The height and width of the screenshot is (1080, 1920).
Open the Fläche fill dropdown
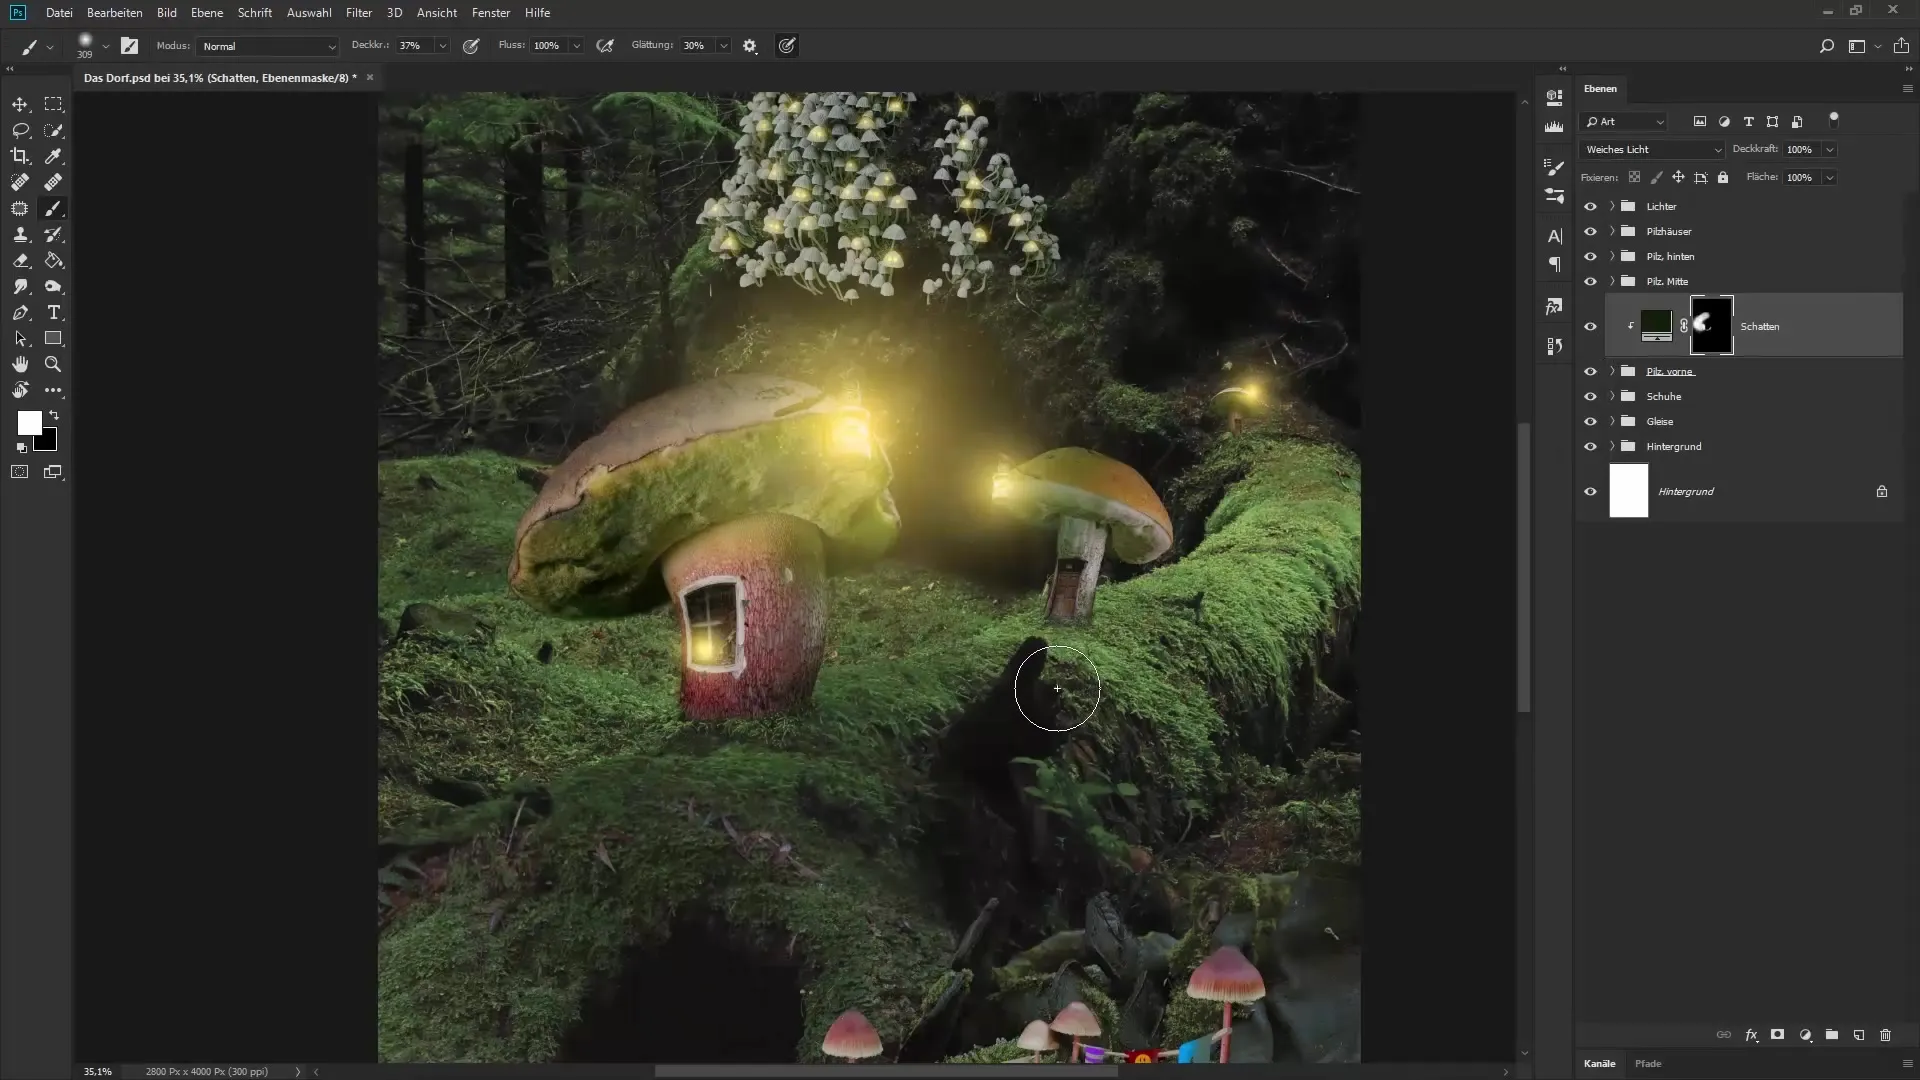(1829, 177)
